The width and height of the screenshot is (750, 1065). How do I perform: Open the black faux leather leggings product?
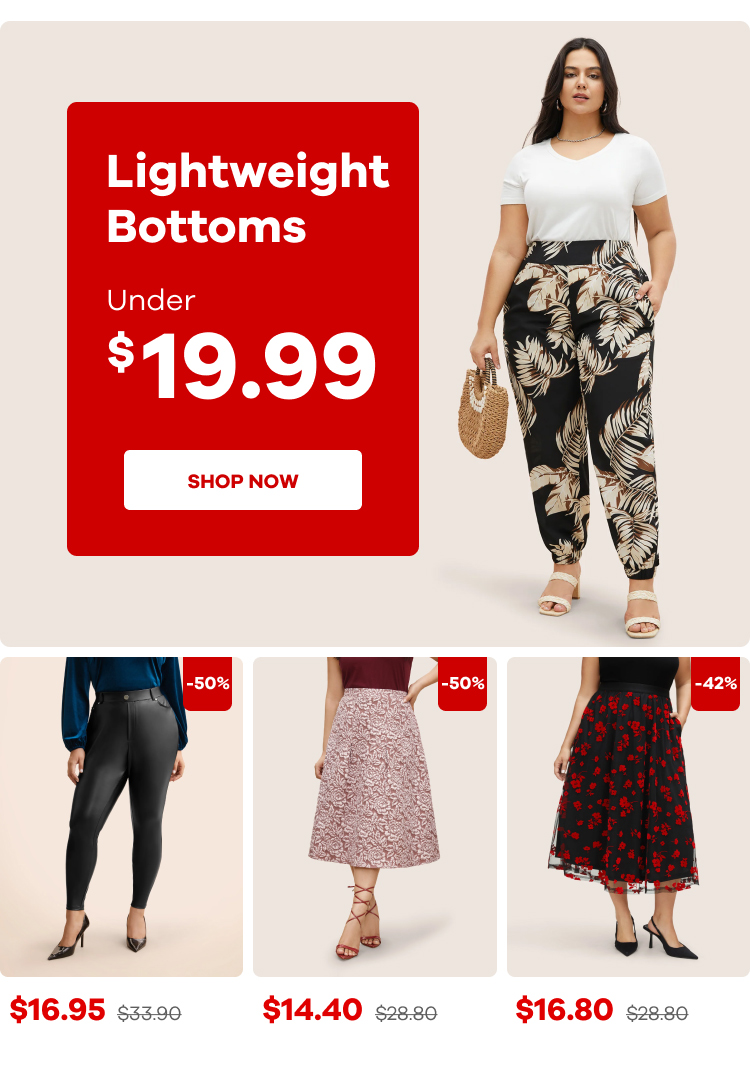click(121, 816)
